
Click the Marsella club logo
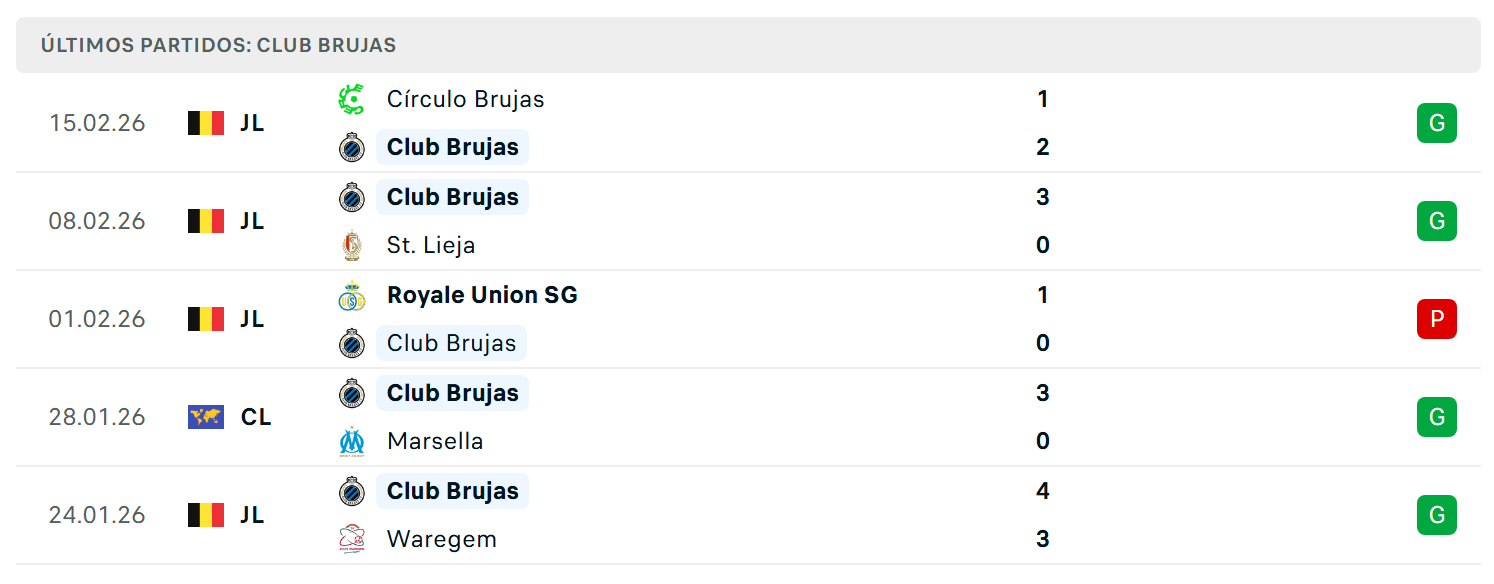click(x=351, y=441)
